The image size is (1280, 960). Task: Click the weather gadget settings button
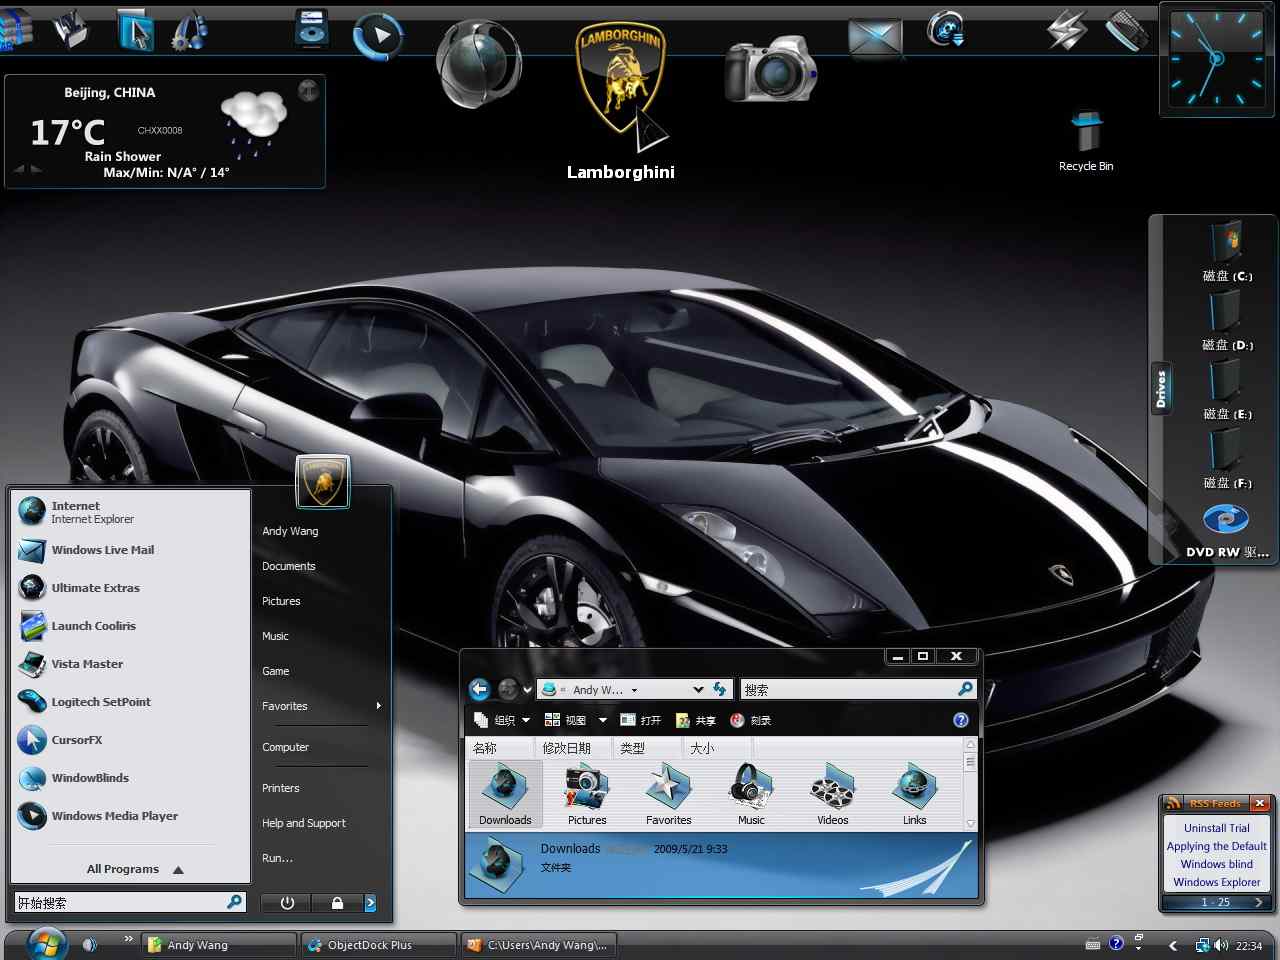(x=308, y=90)
